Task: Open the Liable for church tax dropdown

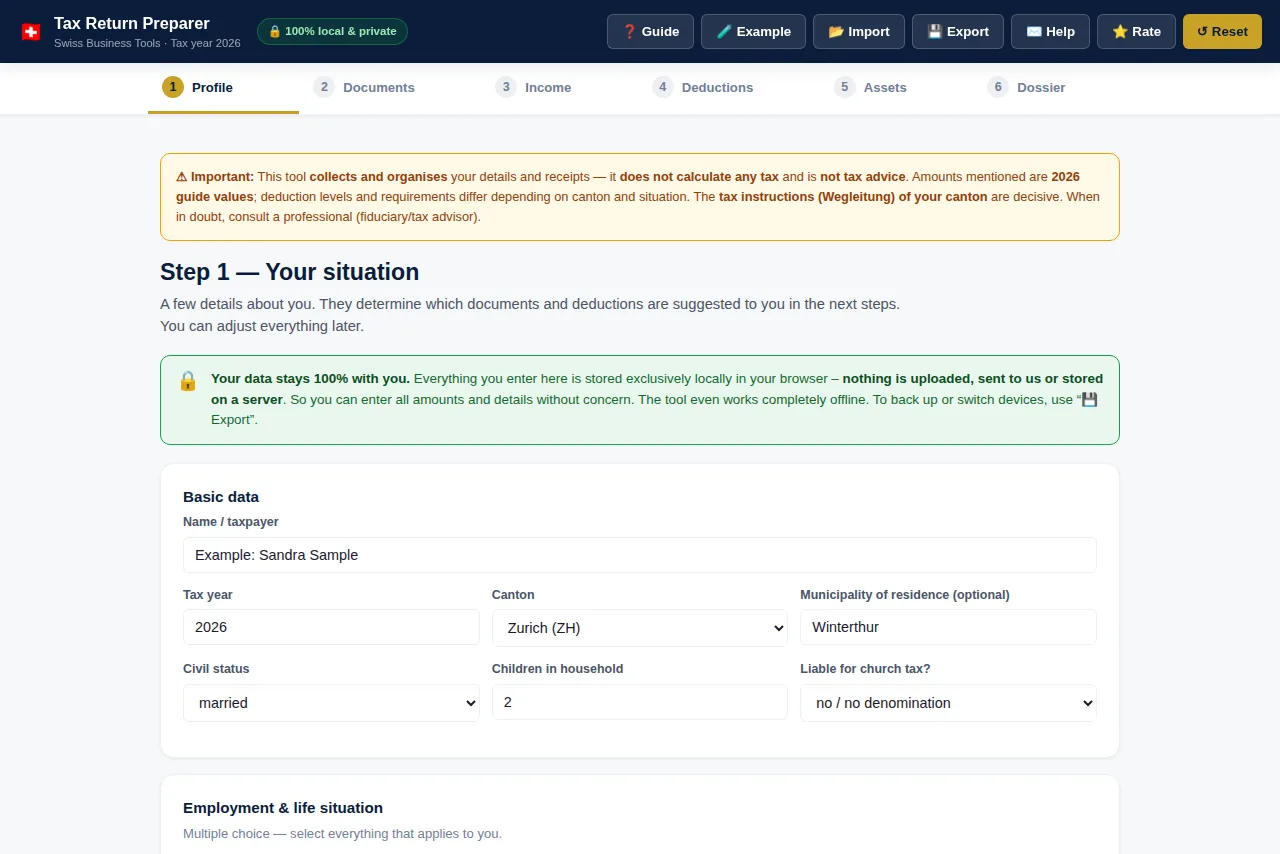Action: 948,703
